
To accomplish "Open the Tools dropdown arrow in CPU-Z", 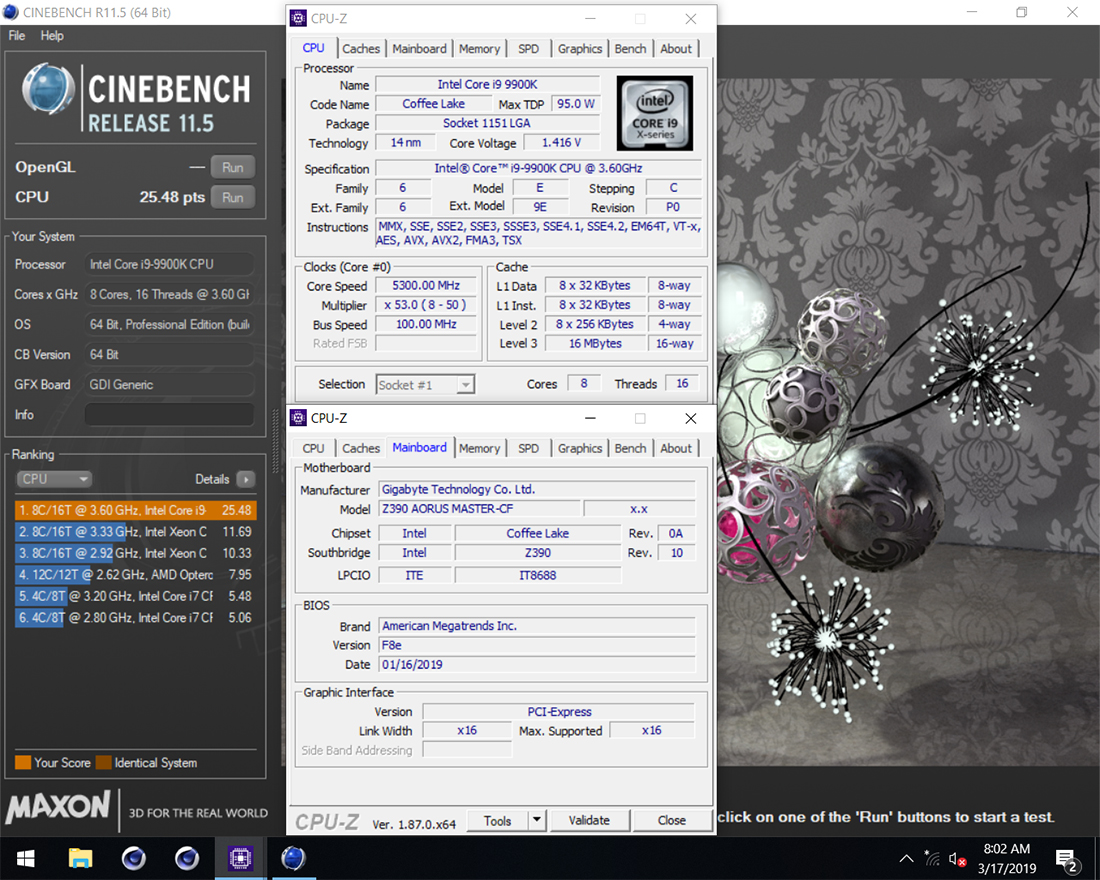I will tap(537, 820).
